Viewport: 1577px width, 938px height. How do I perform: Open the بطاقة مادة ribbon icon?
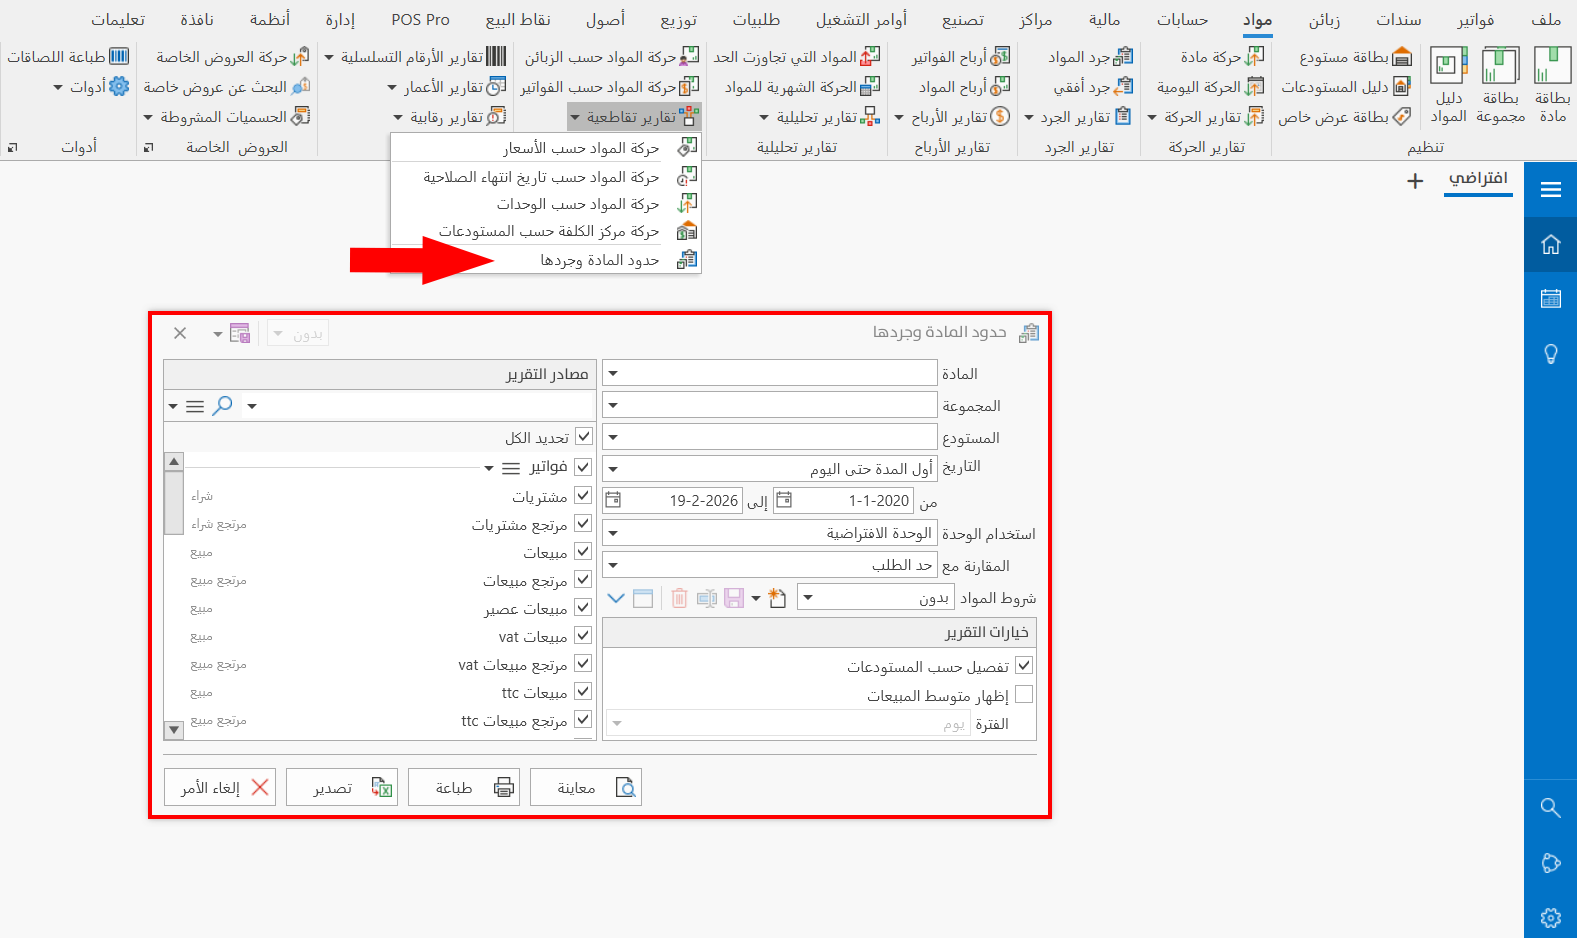click(1552, 85)
